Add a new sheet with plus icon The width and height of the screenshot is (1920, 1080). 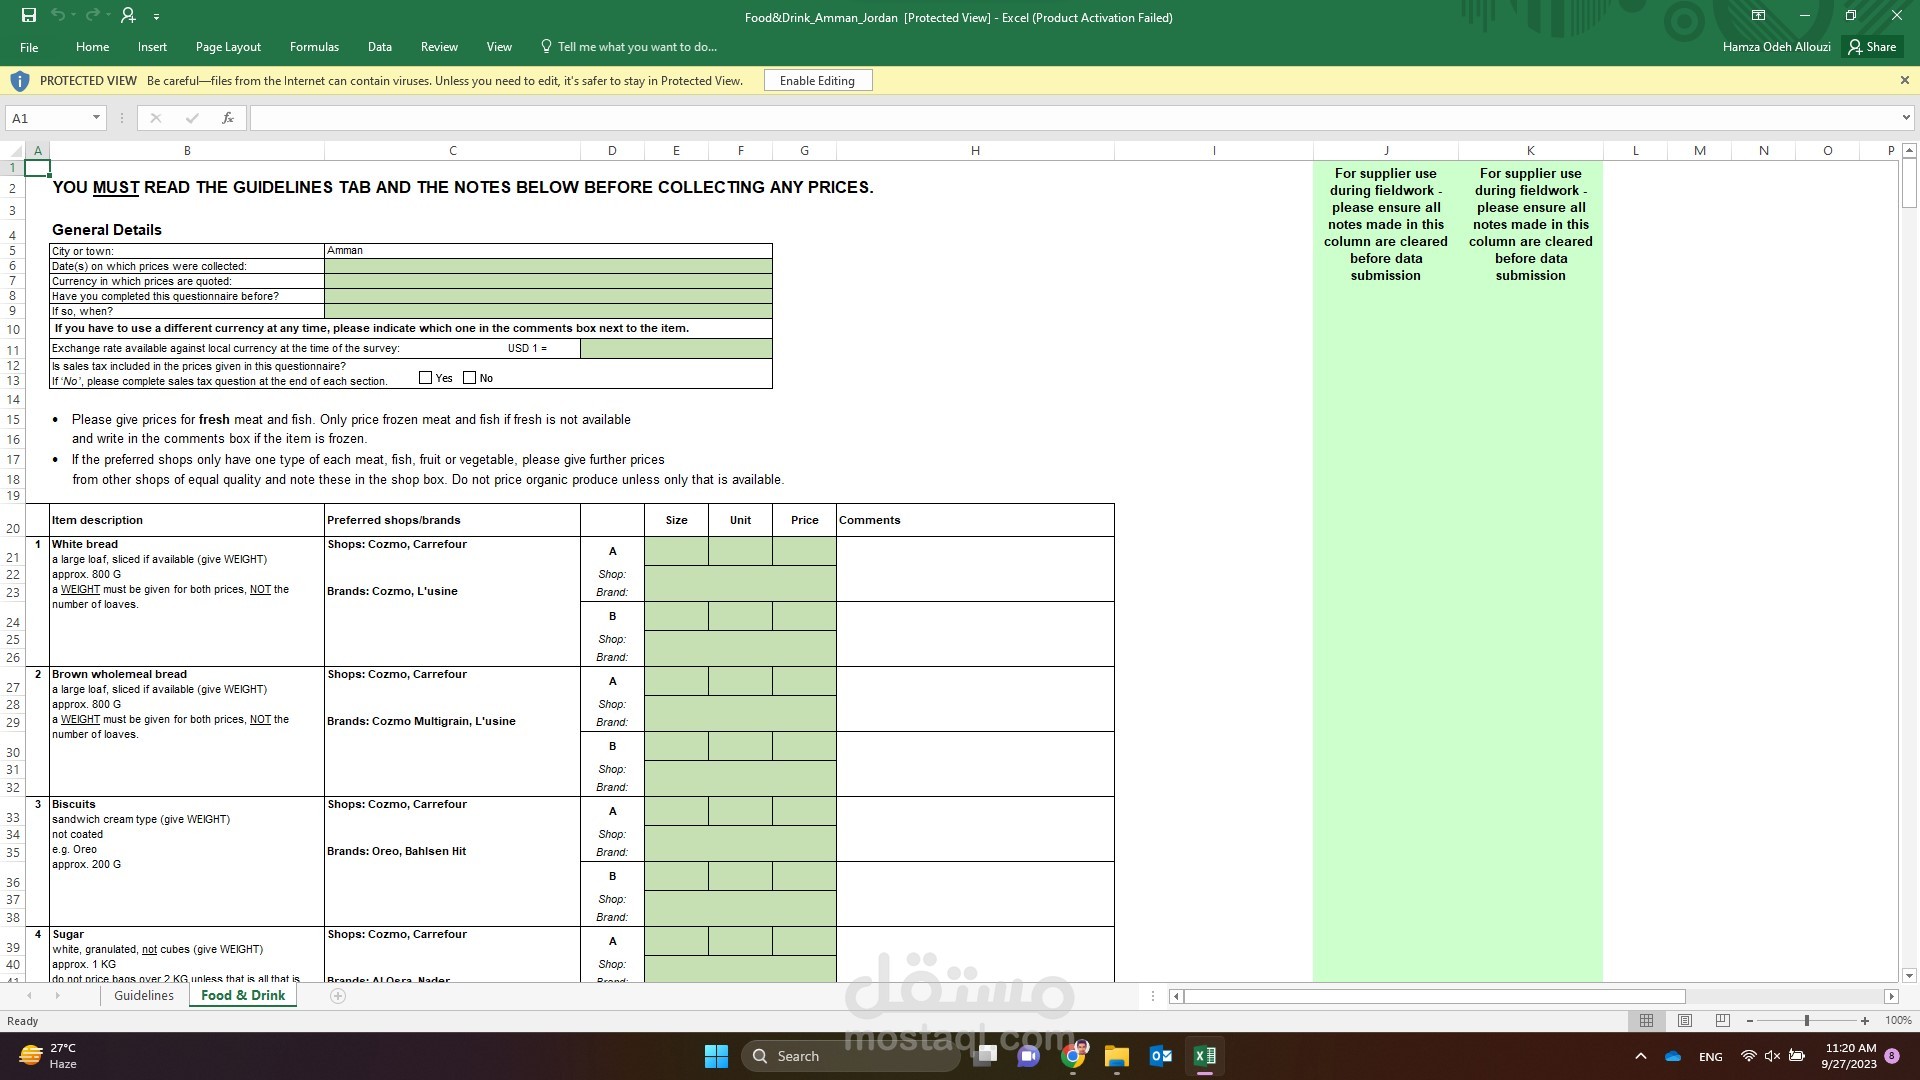[338, 996]
